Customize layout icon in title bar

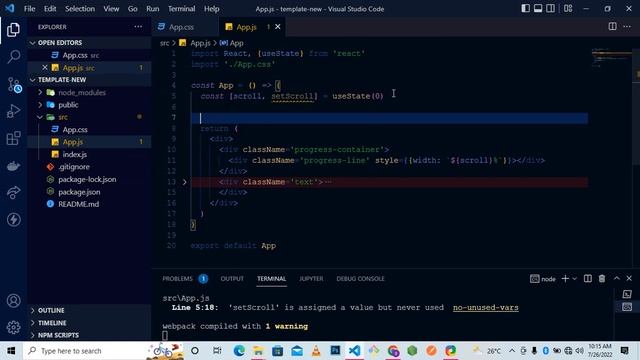tap(568, 8)
